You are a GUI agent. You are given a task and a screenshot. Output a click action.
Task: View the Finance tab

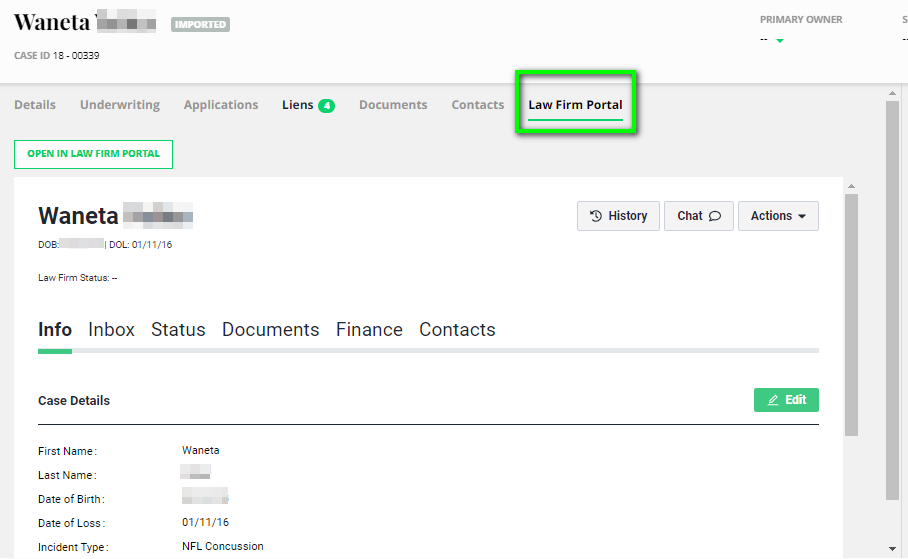tap(369, 330)
